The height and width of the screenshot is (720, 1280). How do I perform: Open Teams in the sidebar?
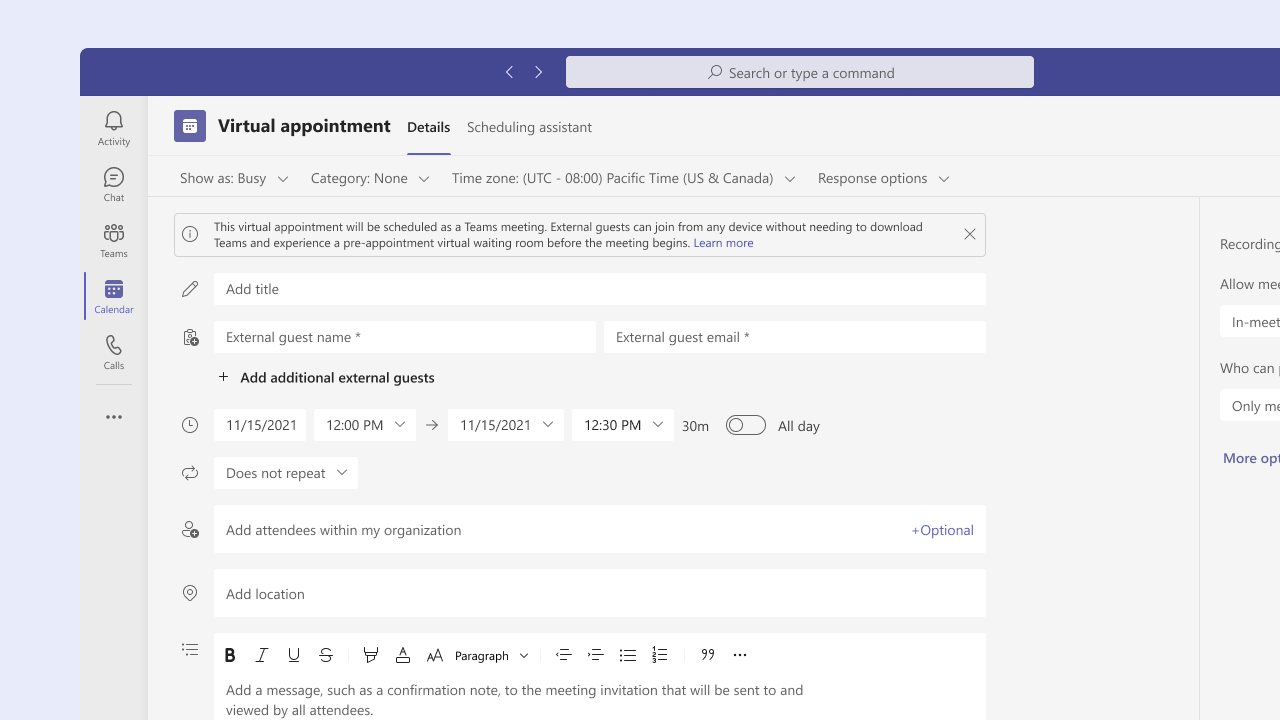[114, 241]
